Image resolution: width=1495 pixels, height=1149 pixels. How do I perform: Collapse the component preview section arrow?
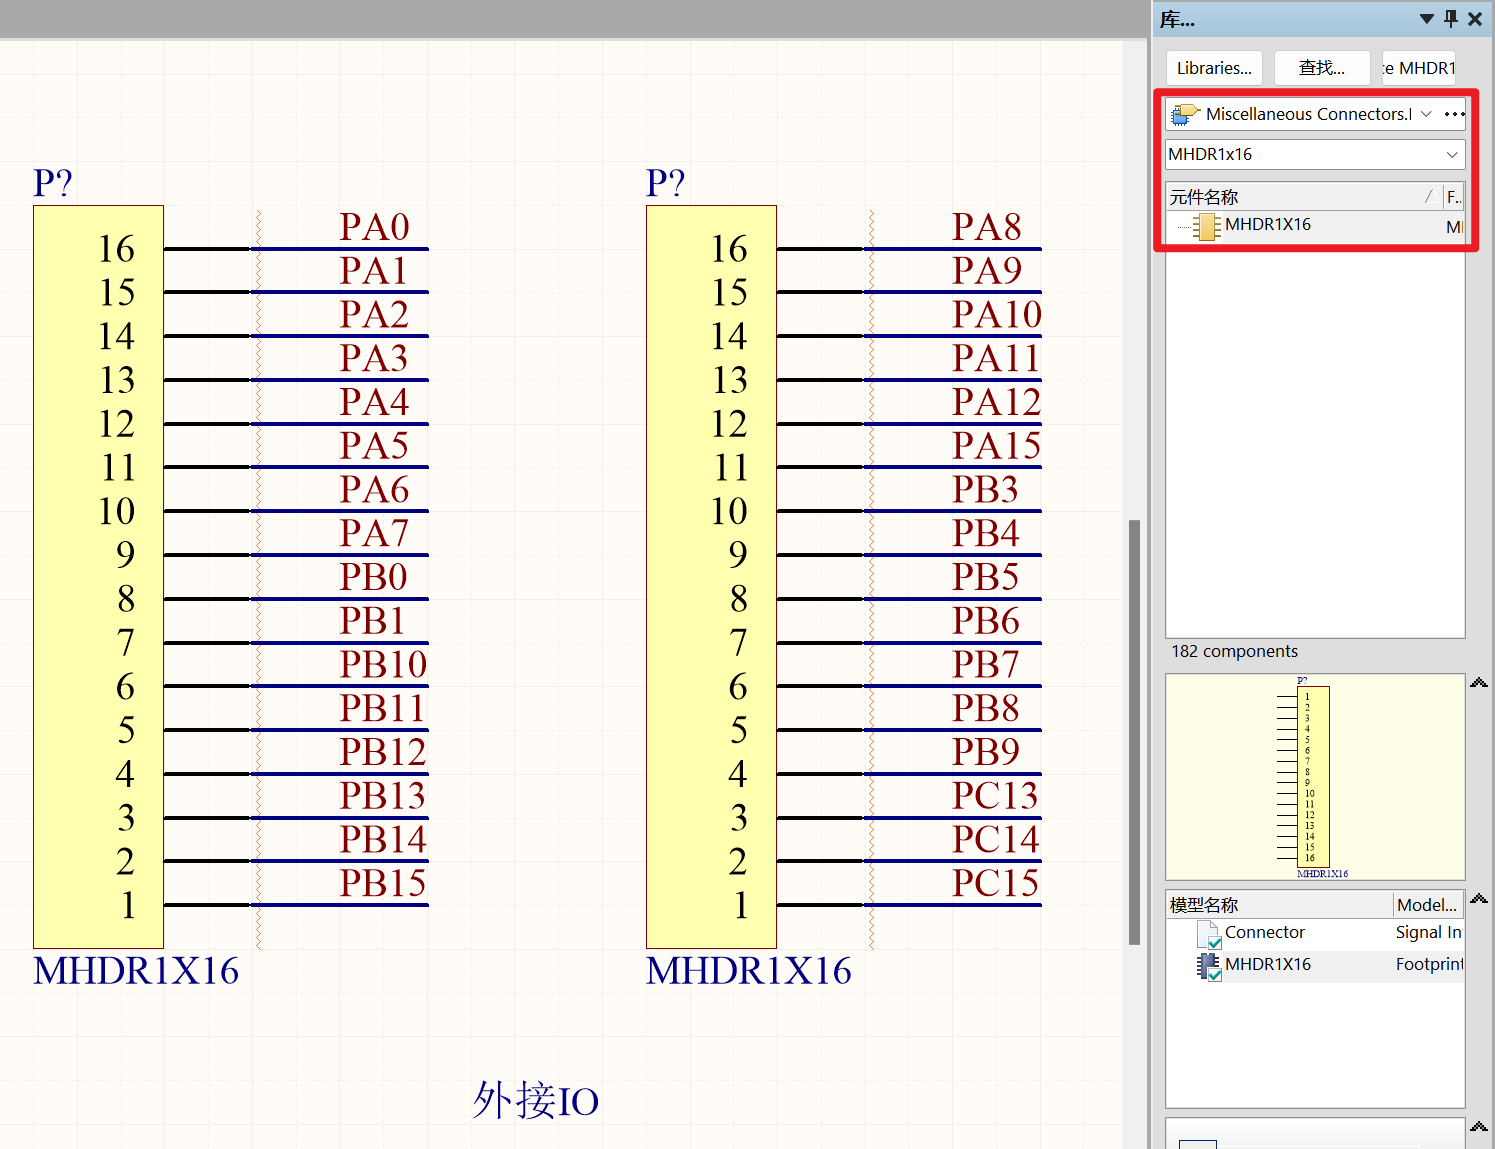(1479, 683)
